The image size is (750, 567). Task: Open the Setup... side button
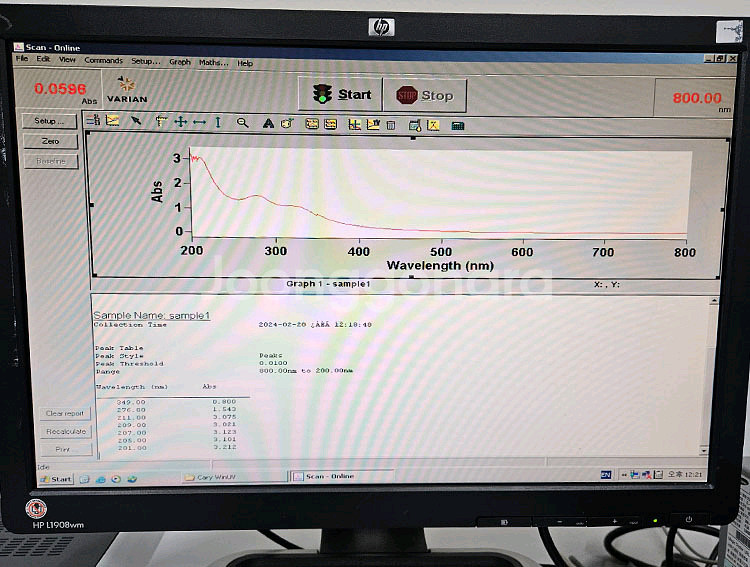(49, 121)
